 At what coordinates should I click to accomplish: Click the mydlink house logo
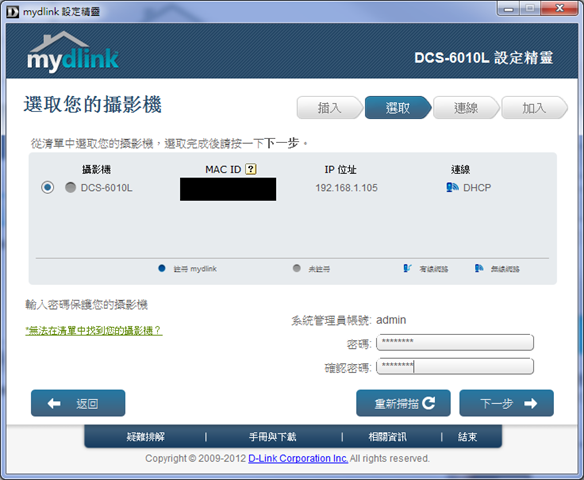[73, 52]
